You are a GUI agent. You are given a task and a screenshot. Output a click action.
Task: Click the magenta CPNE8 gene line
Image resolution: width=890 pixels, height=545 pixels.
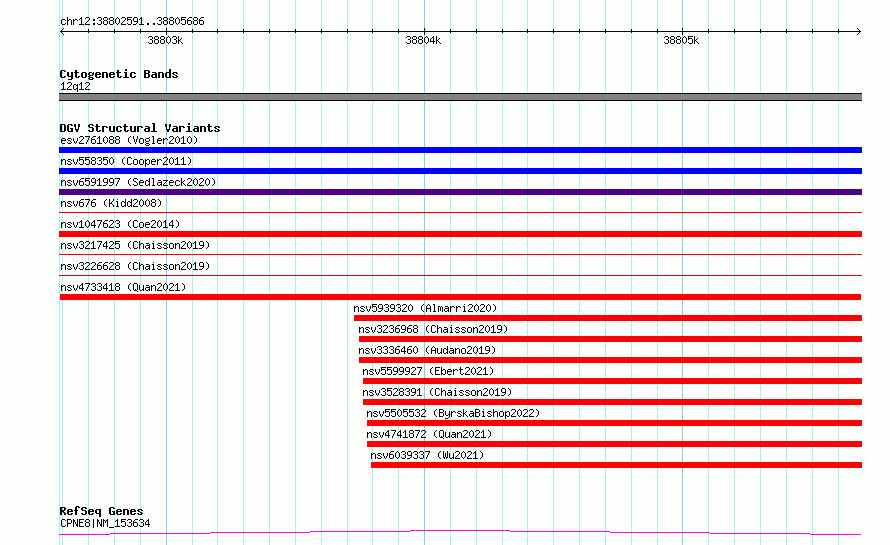(x=460, y=533)
